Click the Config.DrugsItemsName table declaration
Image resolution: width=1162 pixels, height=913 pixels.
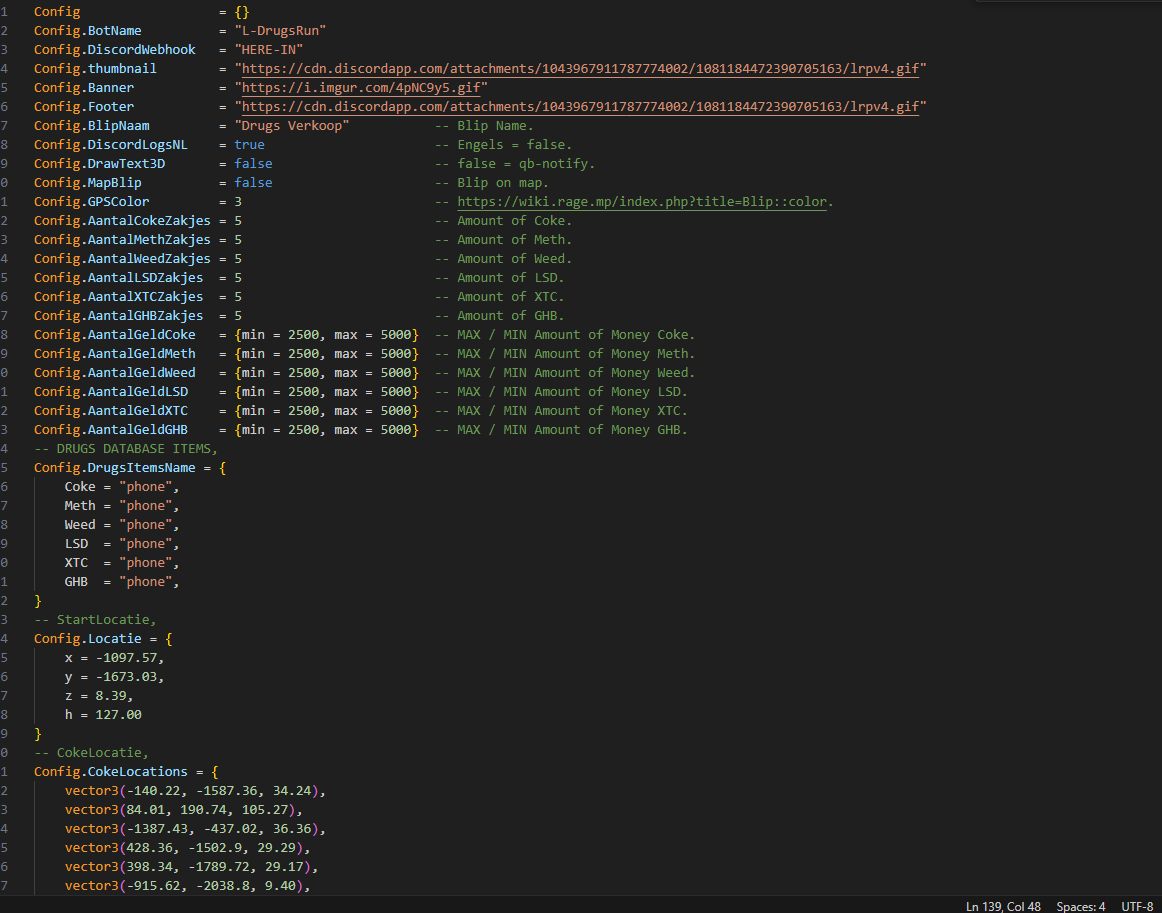tap(130, 468)
